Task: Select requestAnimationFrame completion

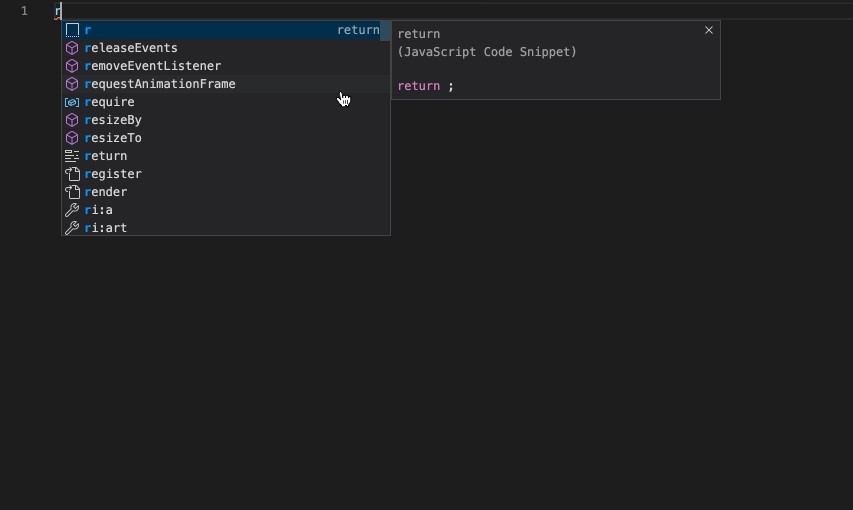Action: click(225, 84)
